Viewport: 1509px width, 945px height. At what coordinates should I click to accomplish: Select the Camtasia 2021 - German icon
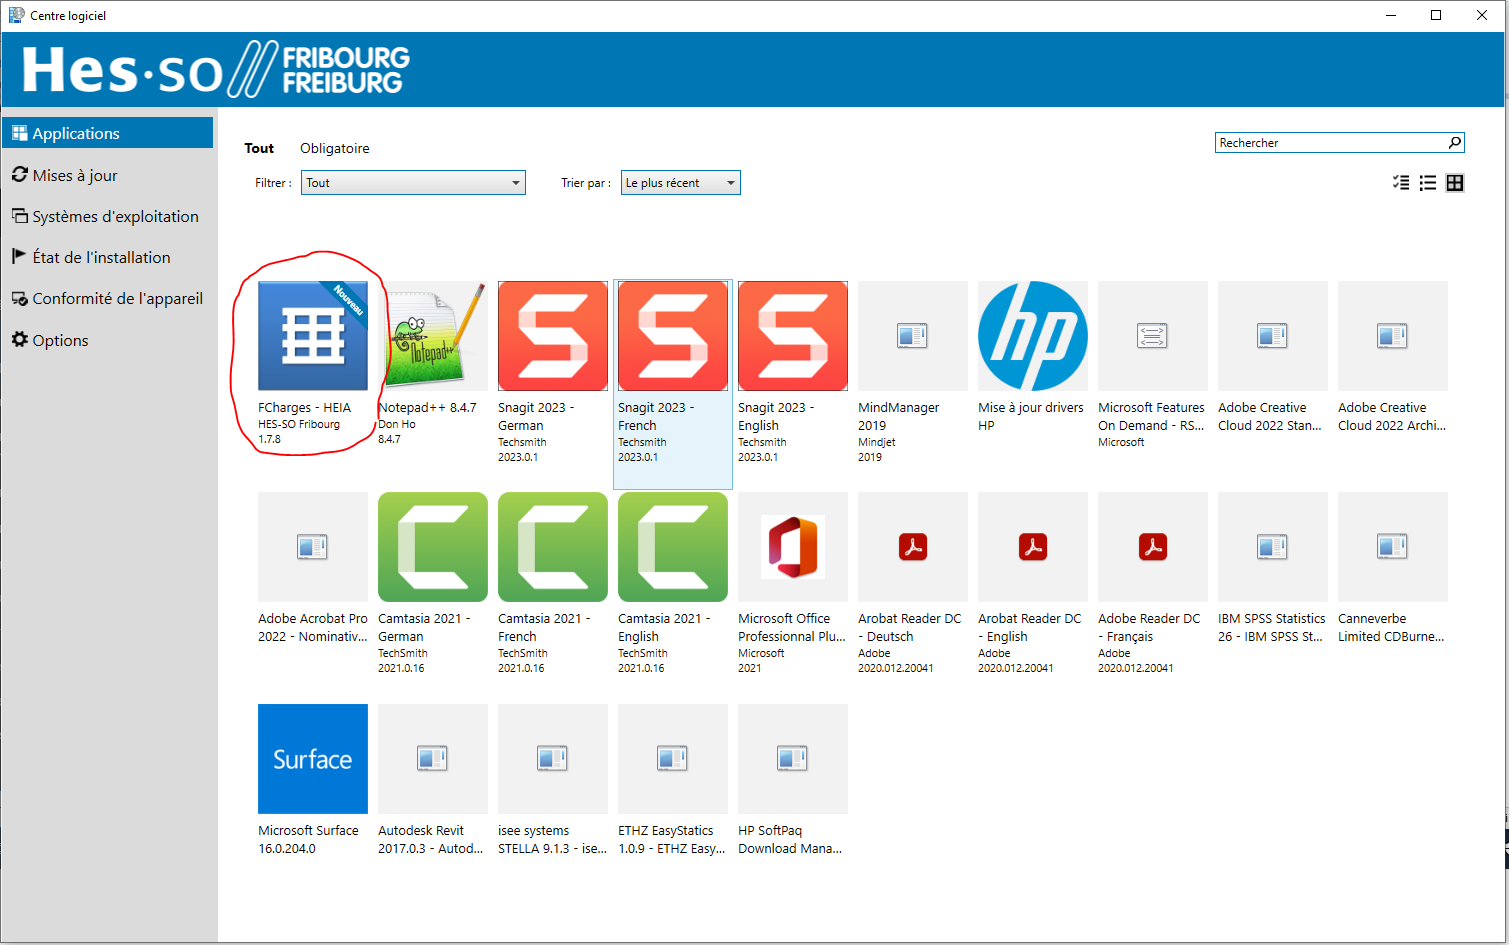(433, 547)
